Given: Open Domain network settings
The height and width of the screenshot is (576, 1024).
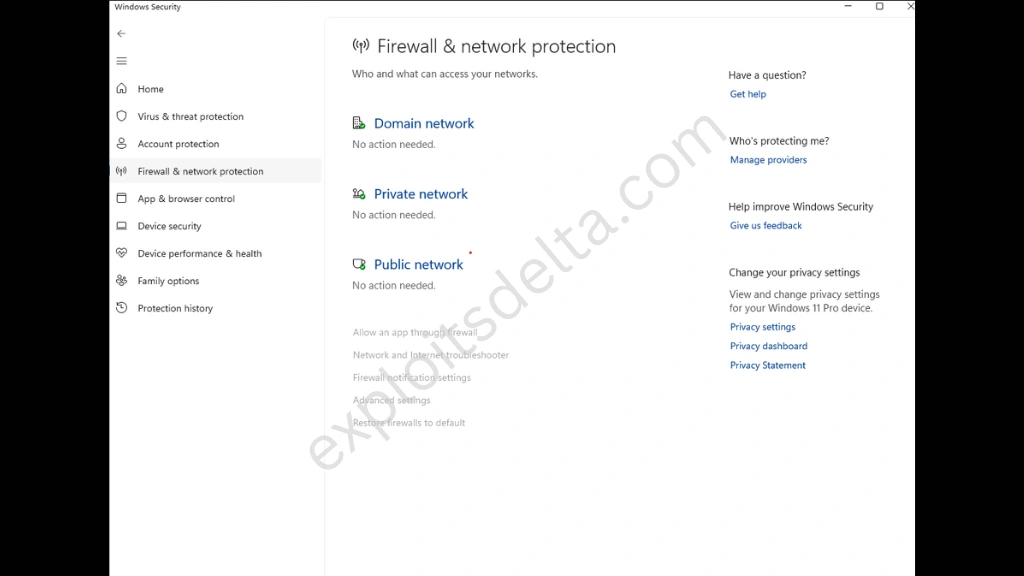Looking at the screenshot, I should click(424, 122).
